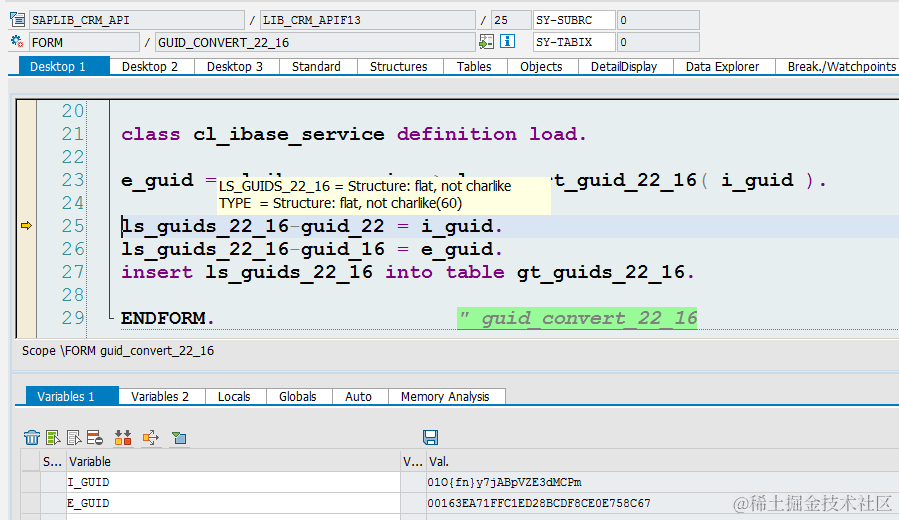Click line number 27 in the gutter
Viewport: 899px width, 520px height.
click(x=73, y=272)
